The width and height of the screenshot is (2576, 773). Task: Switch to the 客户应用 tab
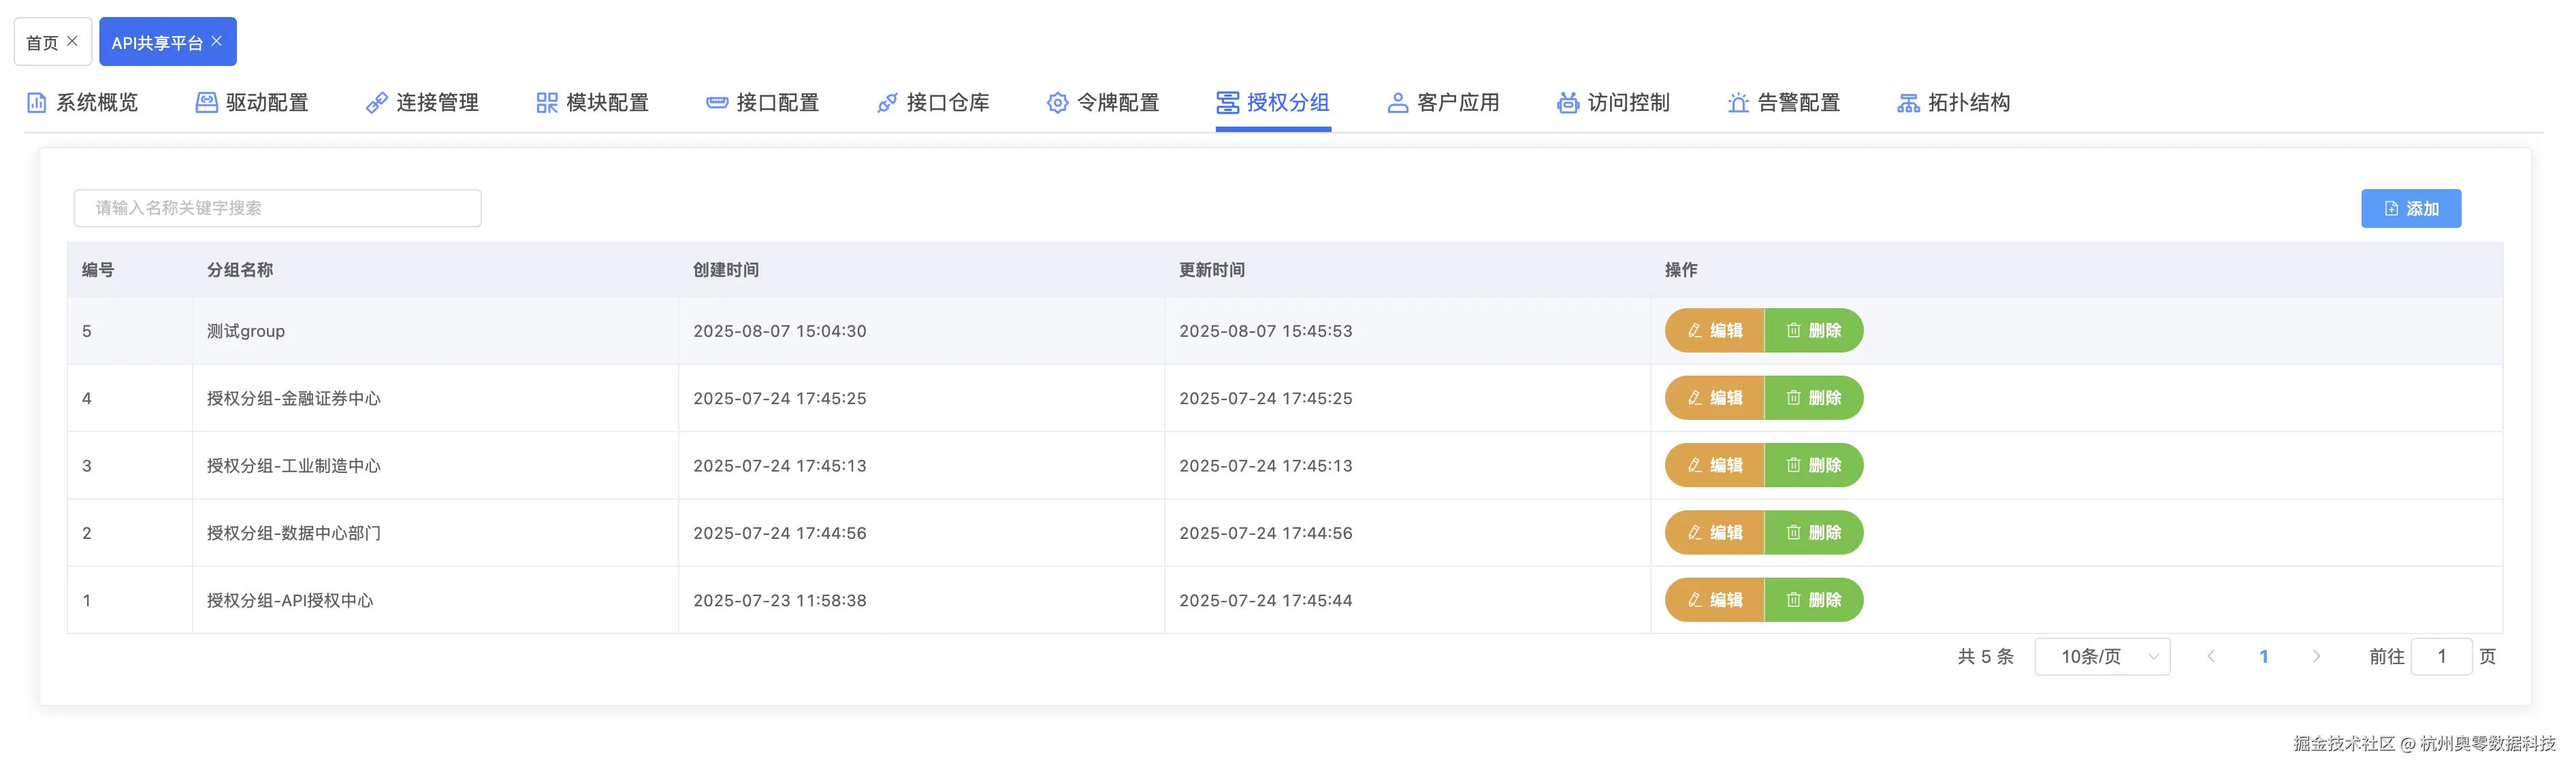point(1443,103)
